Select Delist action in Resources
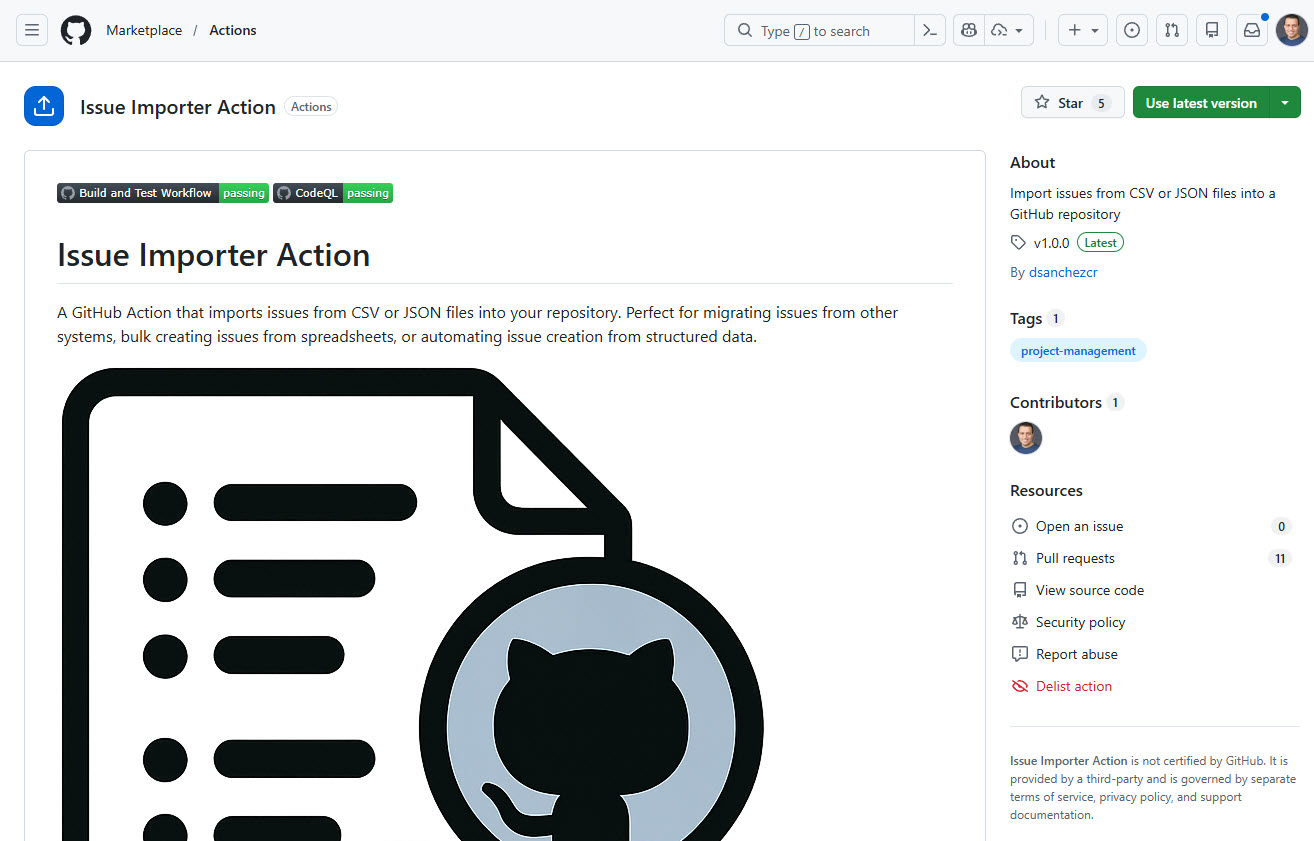The width and height of the screenshot is (1314, 841). pyautogui.click(x=1073, y=686)
